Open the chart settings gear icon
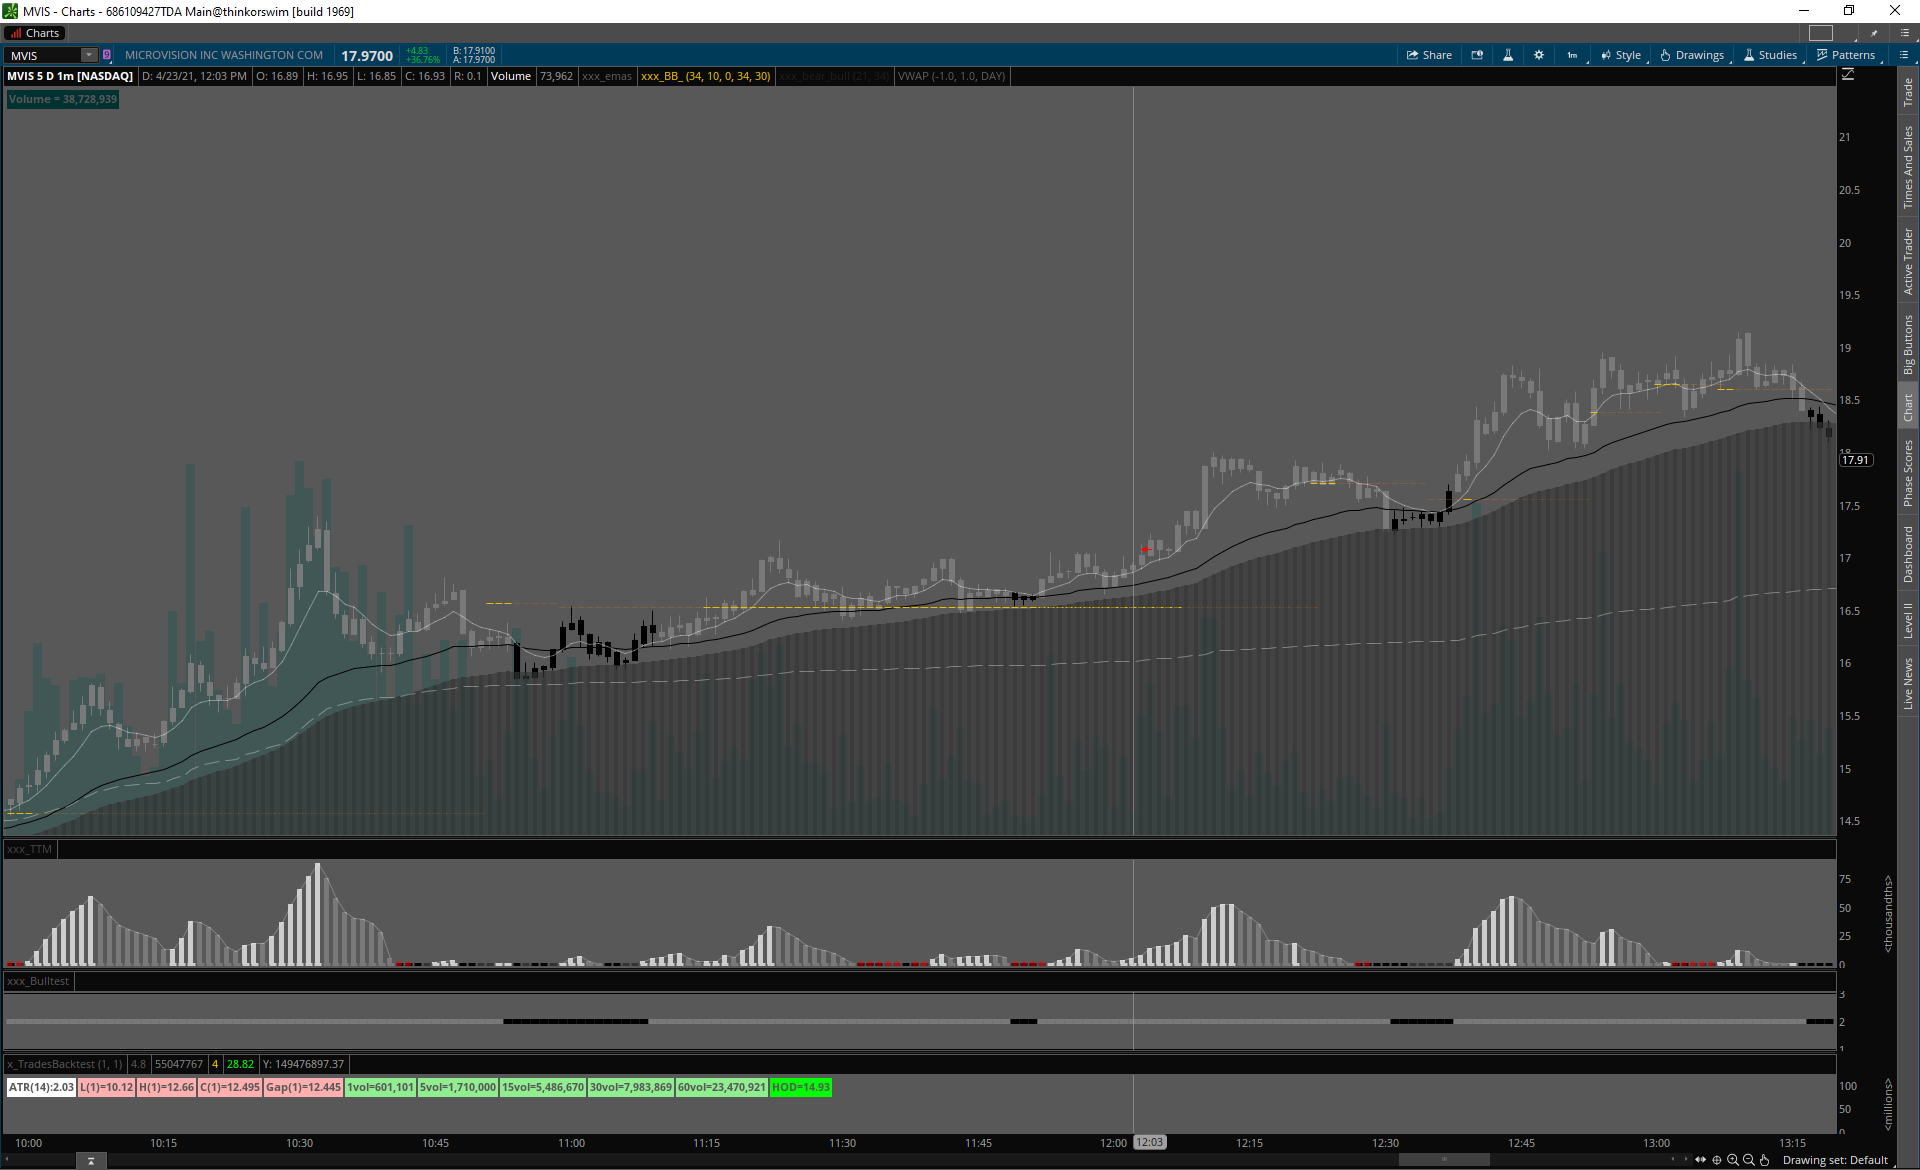The height and width of the screenshot is (1170, 1920). click(x=1539, y=55)
